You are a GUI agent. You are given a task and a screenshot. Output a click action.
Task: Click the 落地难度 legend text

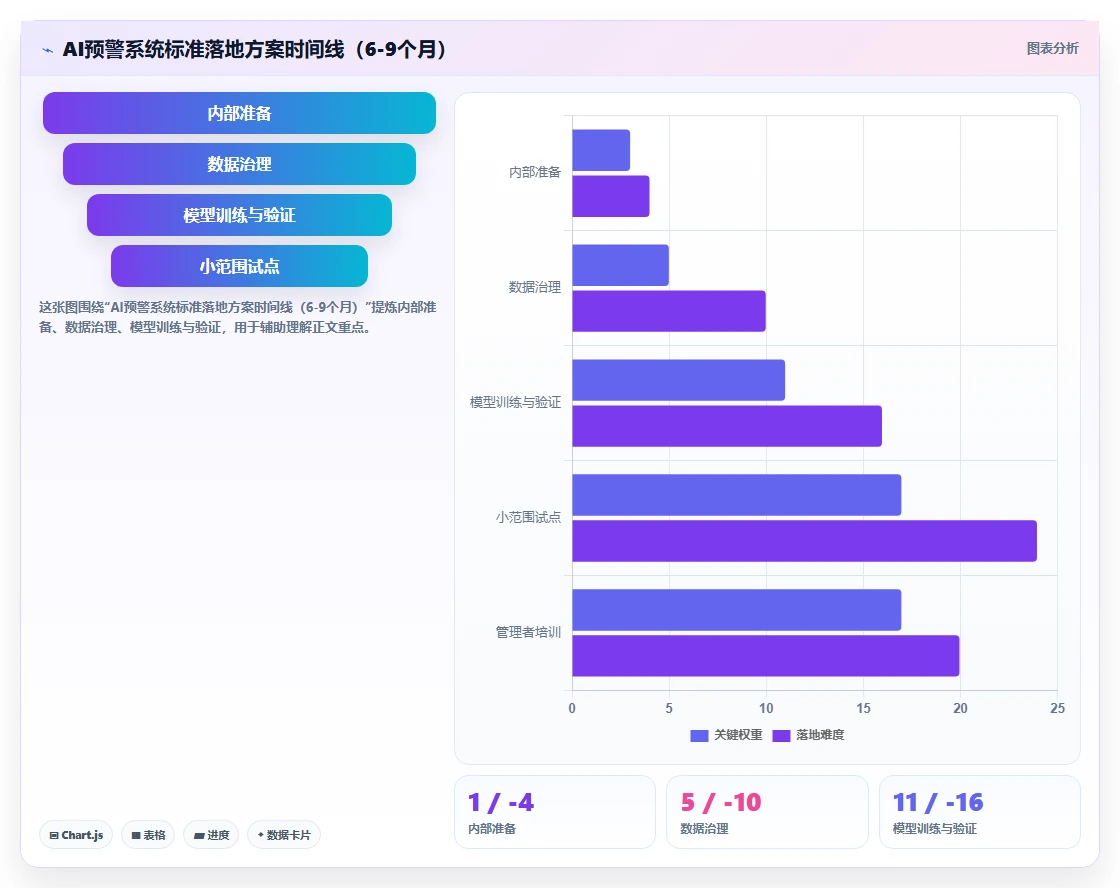[820, 735]
